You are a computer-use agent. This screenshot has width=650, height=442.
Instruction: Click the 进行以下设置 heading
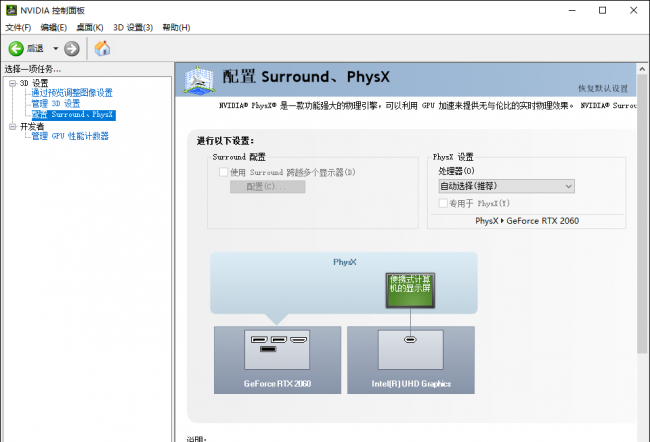tap(225, 141)
